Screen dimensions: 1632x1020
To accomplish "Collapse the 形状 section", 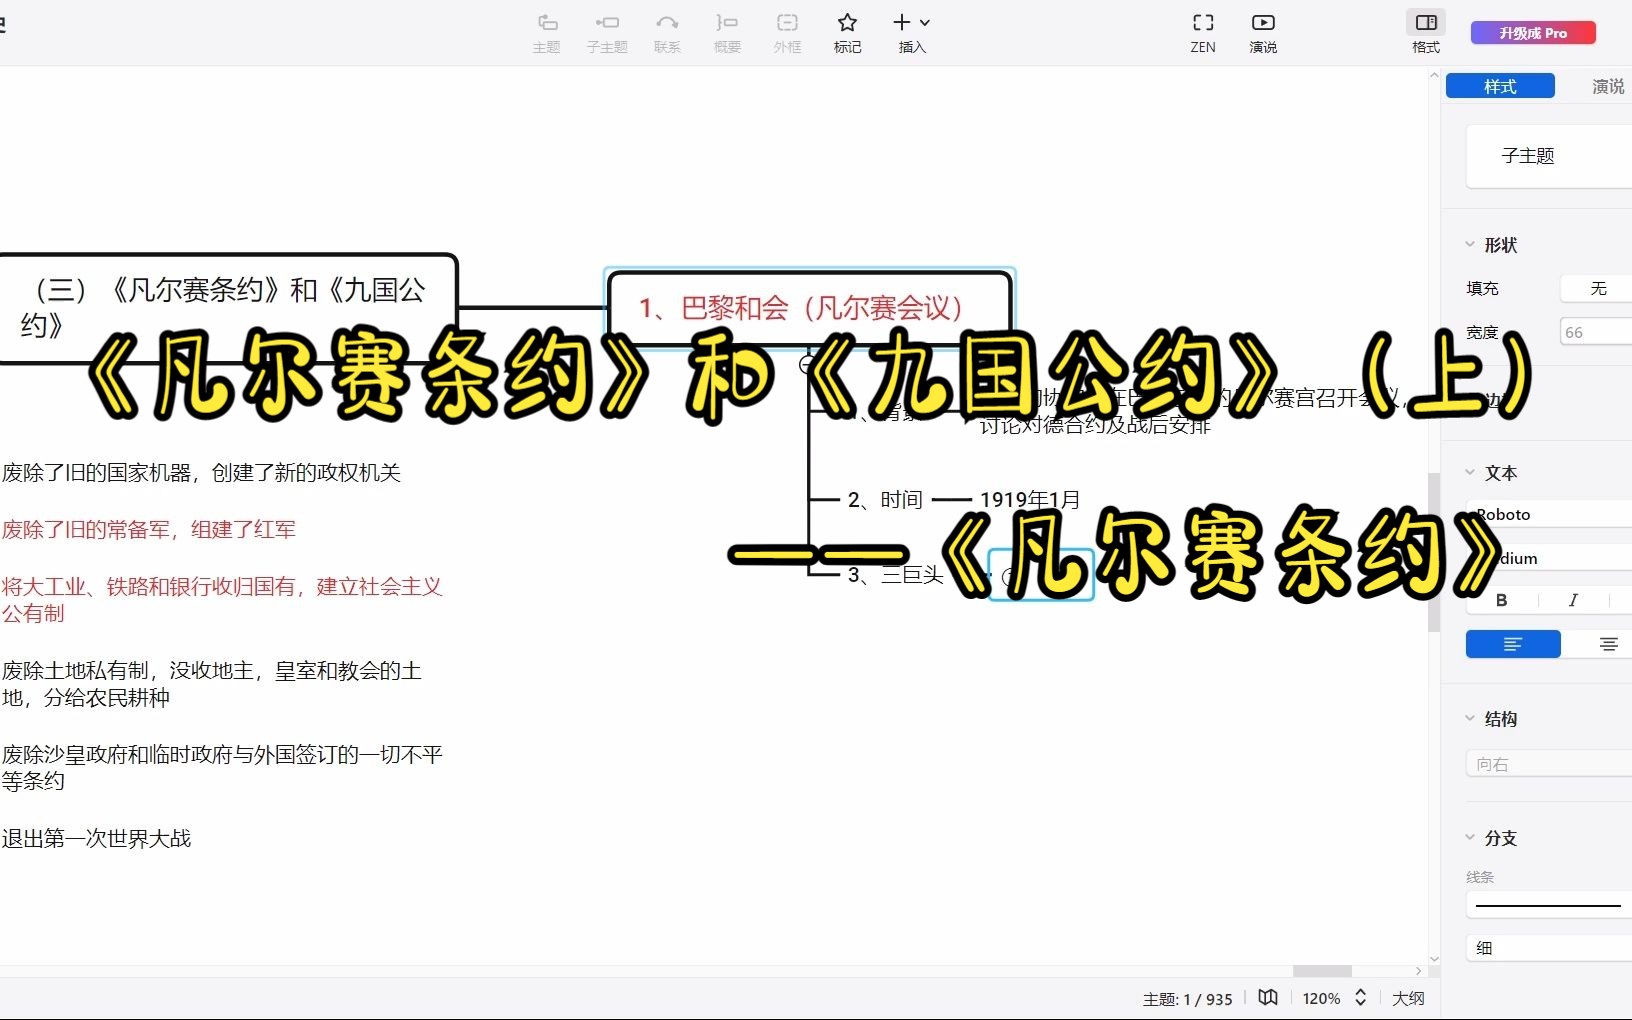I will (1470, 244).
